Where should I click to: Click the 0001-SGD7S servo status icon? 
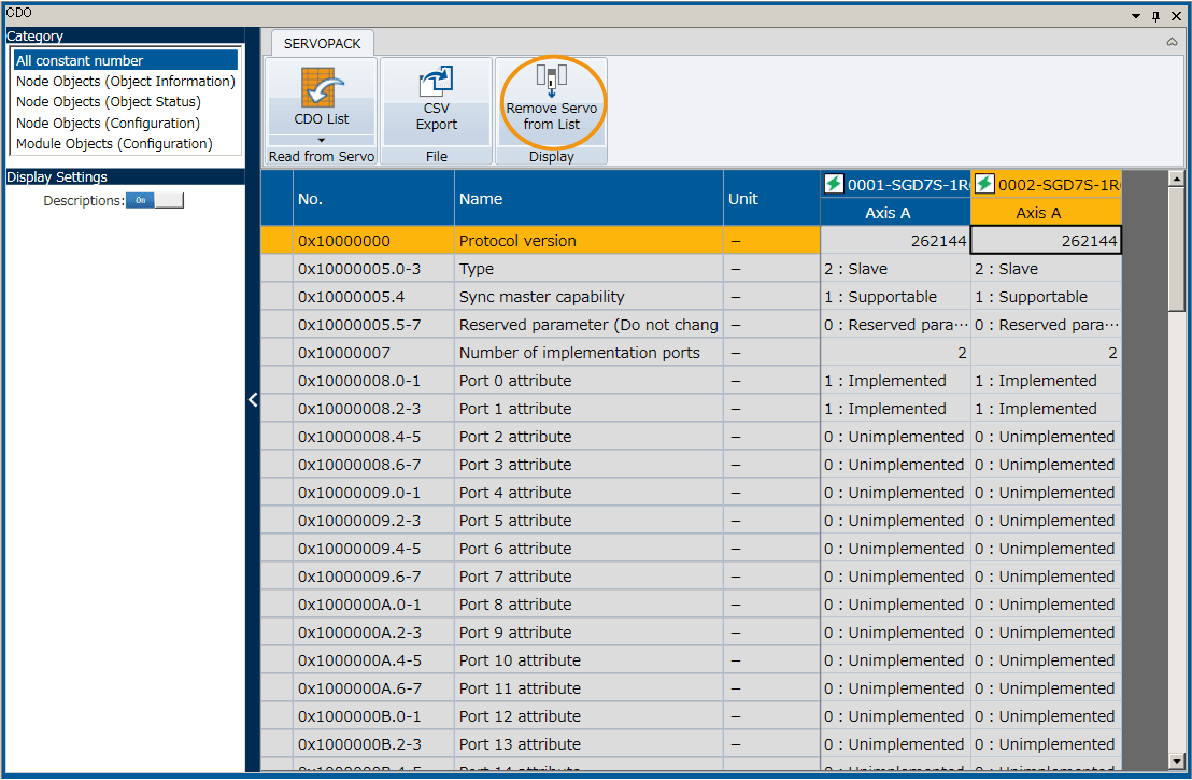pos(834,184)
